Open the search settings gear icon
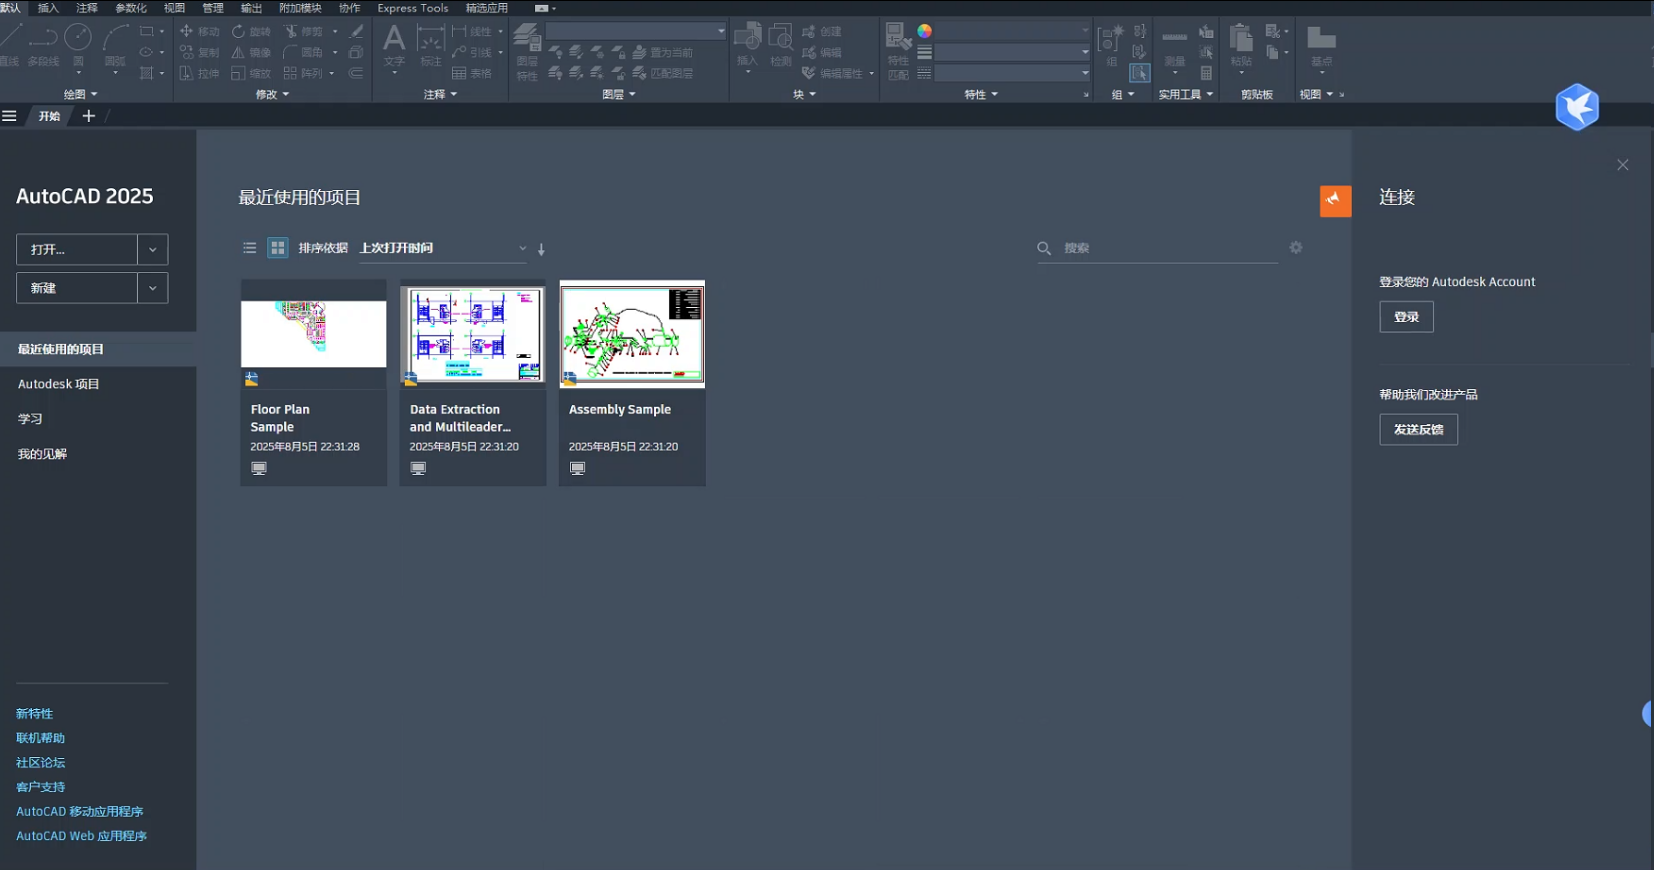This screenshot has height=870, width=1654. coord(1296,247)
